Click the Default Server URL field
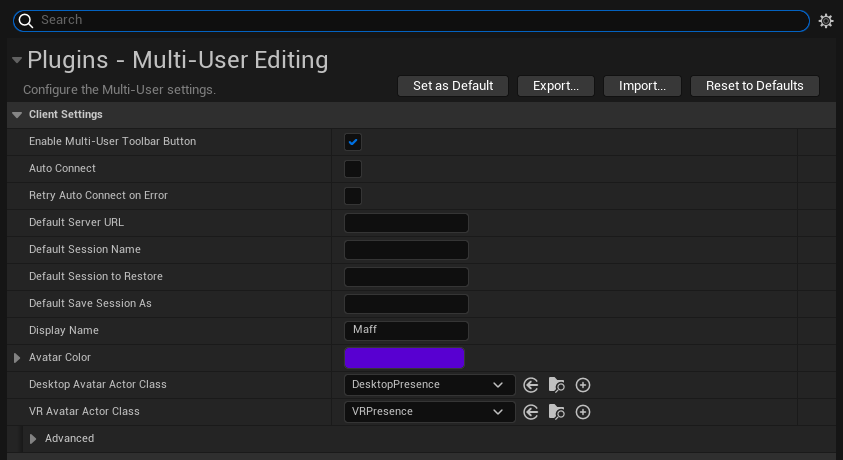The image size is (843, 460). (406, 223)
